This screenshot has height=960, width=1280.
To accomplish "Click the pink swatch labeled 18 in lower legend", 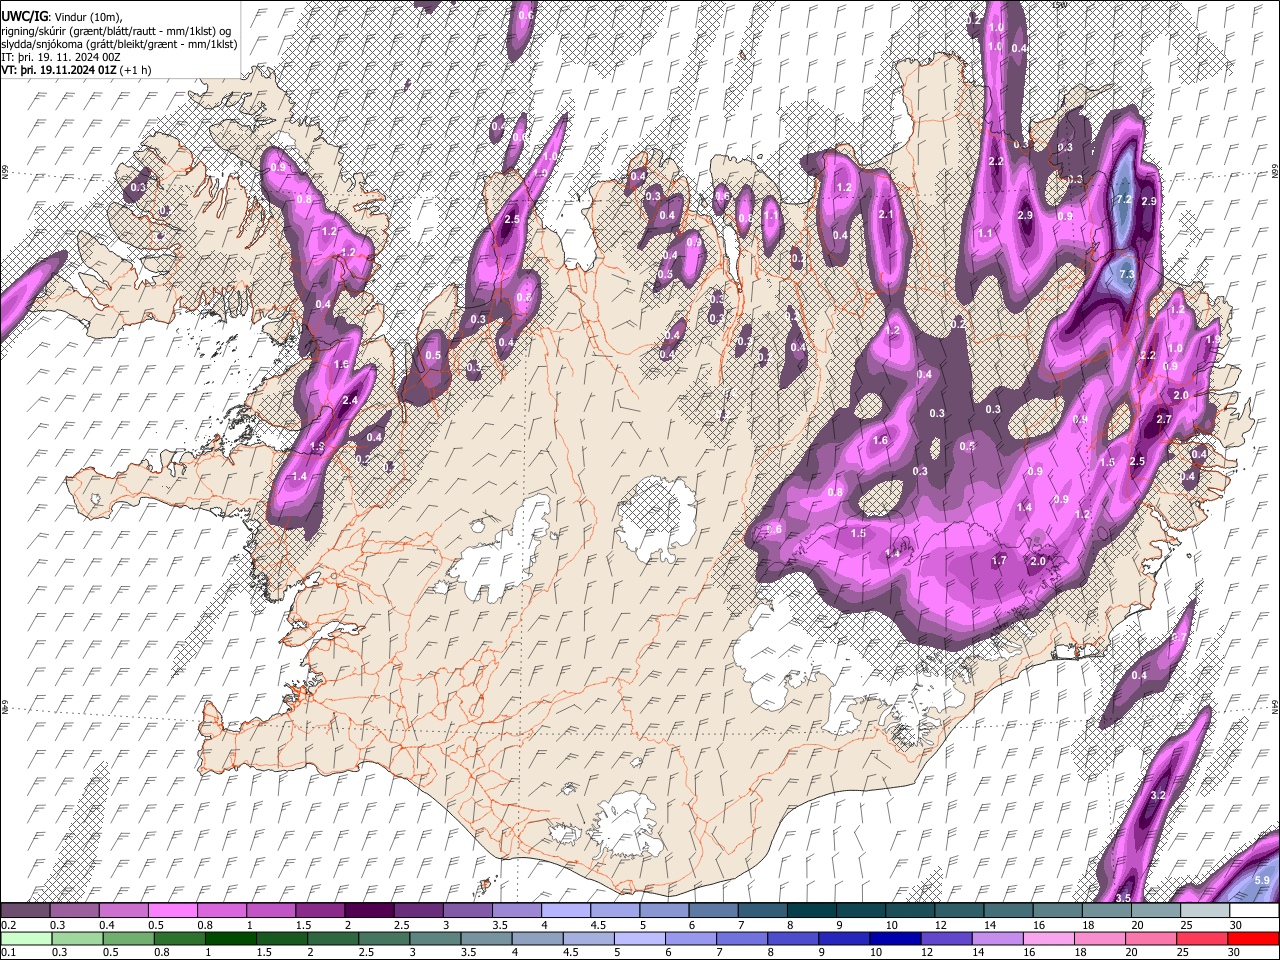I will click(x=1100, y=938).
